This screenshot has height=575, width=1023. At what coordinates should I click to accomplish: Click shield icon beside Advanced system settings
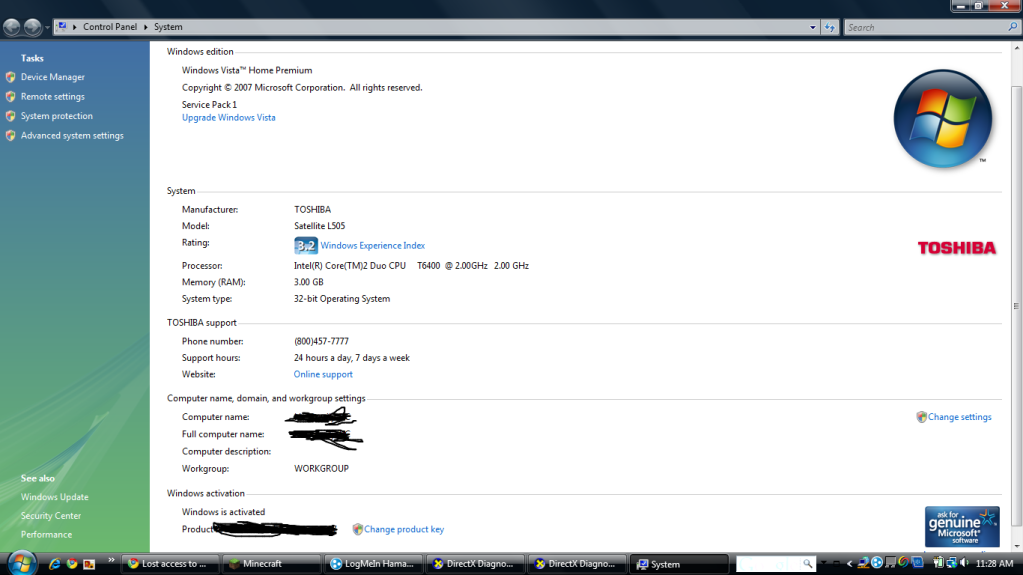[10, 136]
